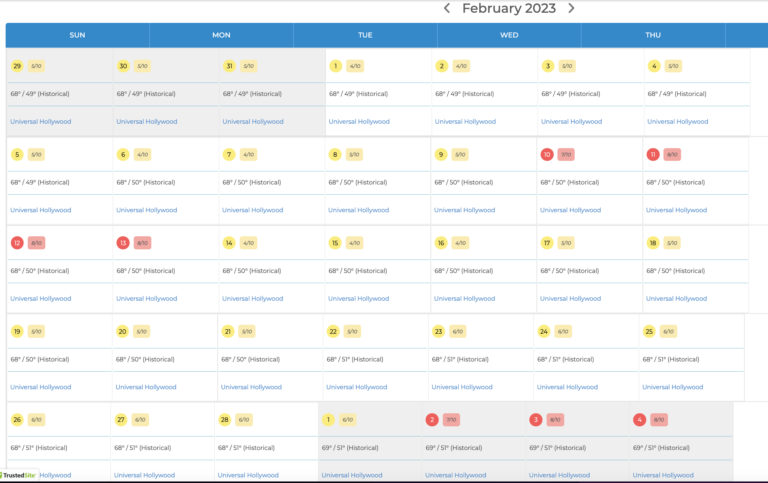Screen dimensions: 768x483
Task: Click the 8/10 crowd badge beside date 12
Action: pyautogui.click(x=36, y=243)
